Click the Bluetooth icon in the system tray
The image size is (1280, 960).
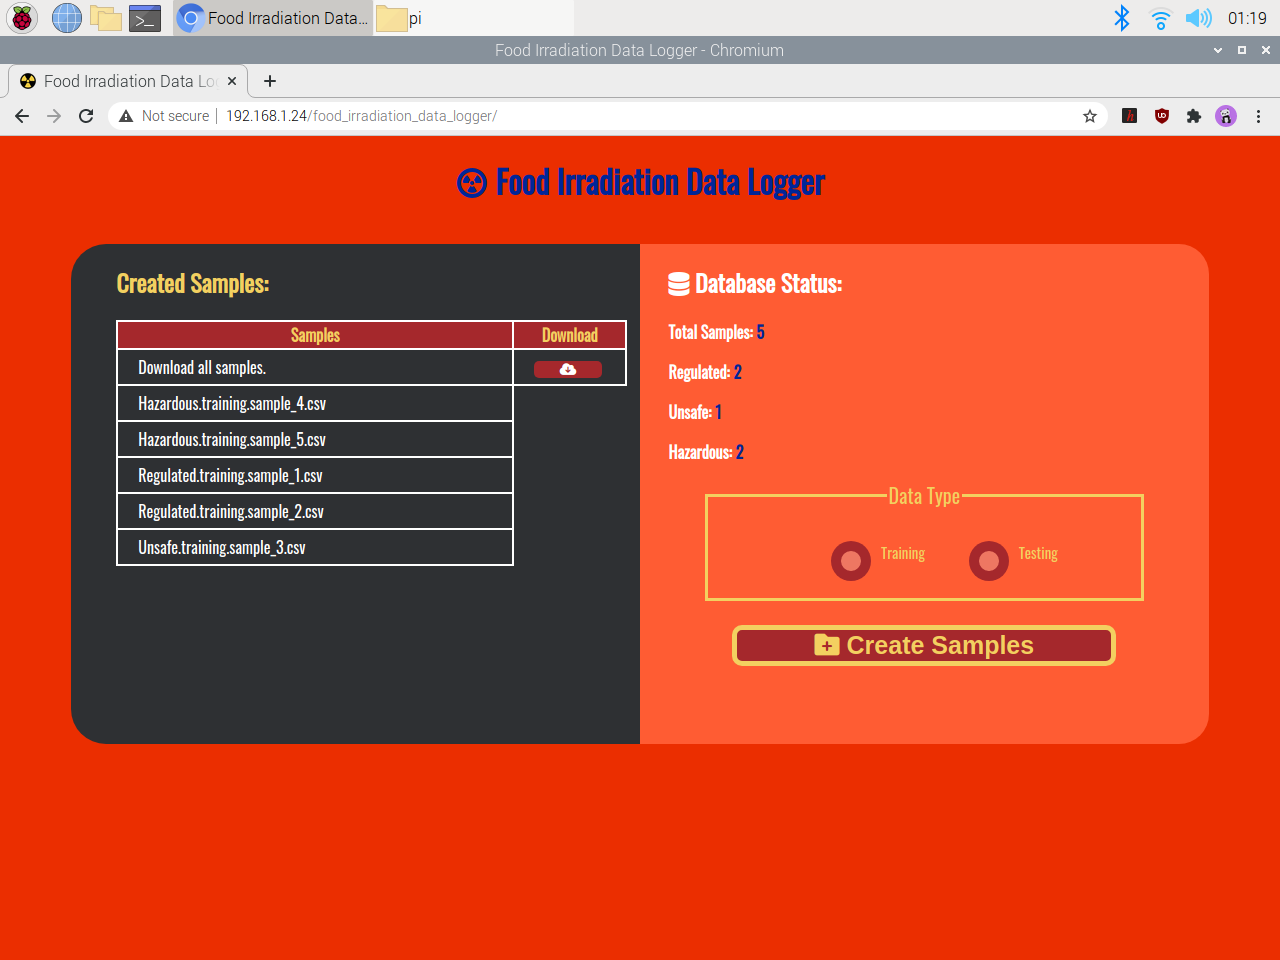click(1121, 17)
